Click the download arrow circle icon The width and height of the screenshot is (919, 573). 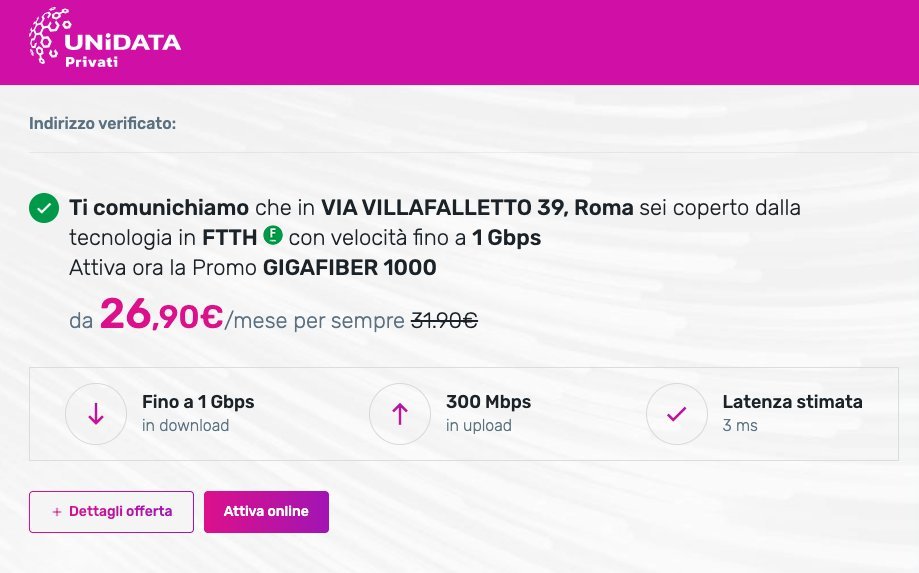[x=96, y=414]
